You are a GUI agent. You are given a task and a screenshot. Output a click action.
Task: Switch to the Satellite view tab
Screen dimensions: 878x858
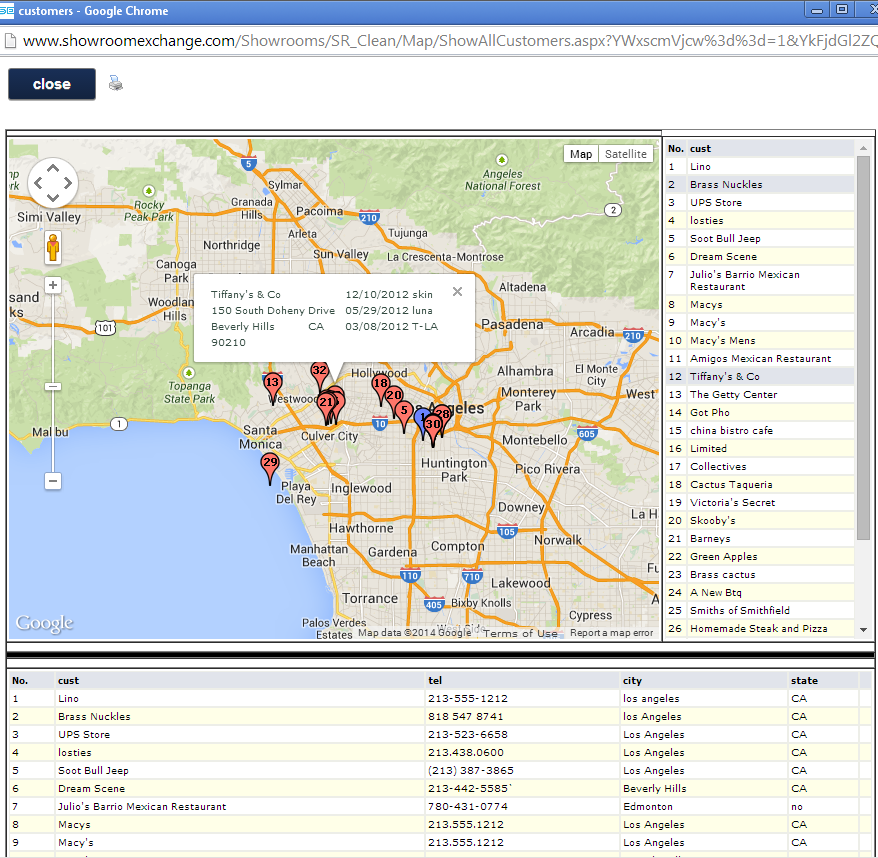click(x=625, y=154)
